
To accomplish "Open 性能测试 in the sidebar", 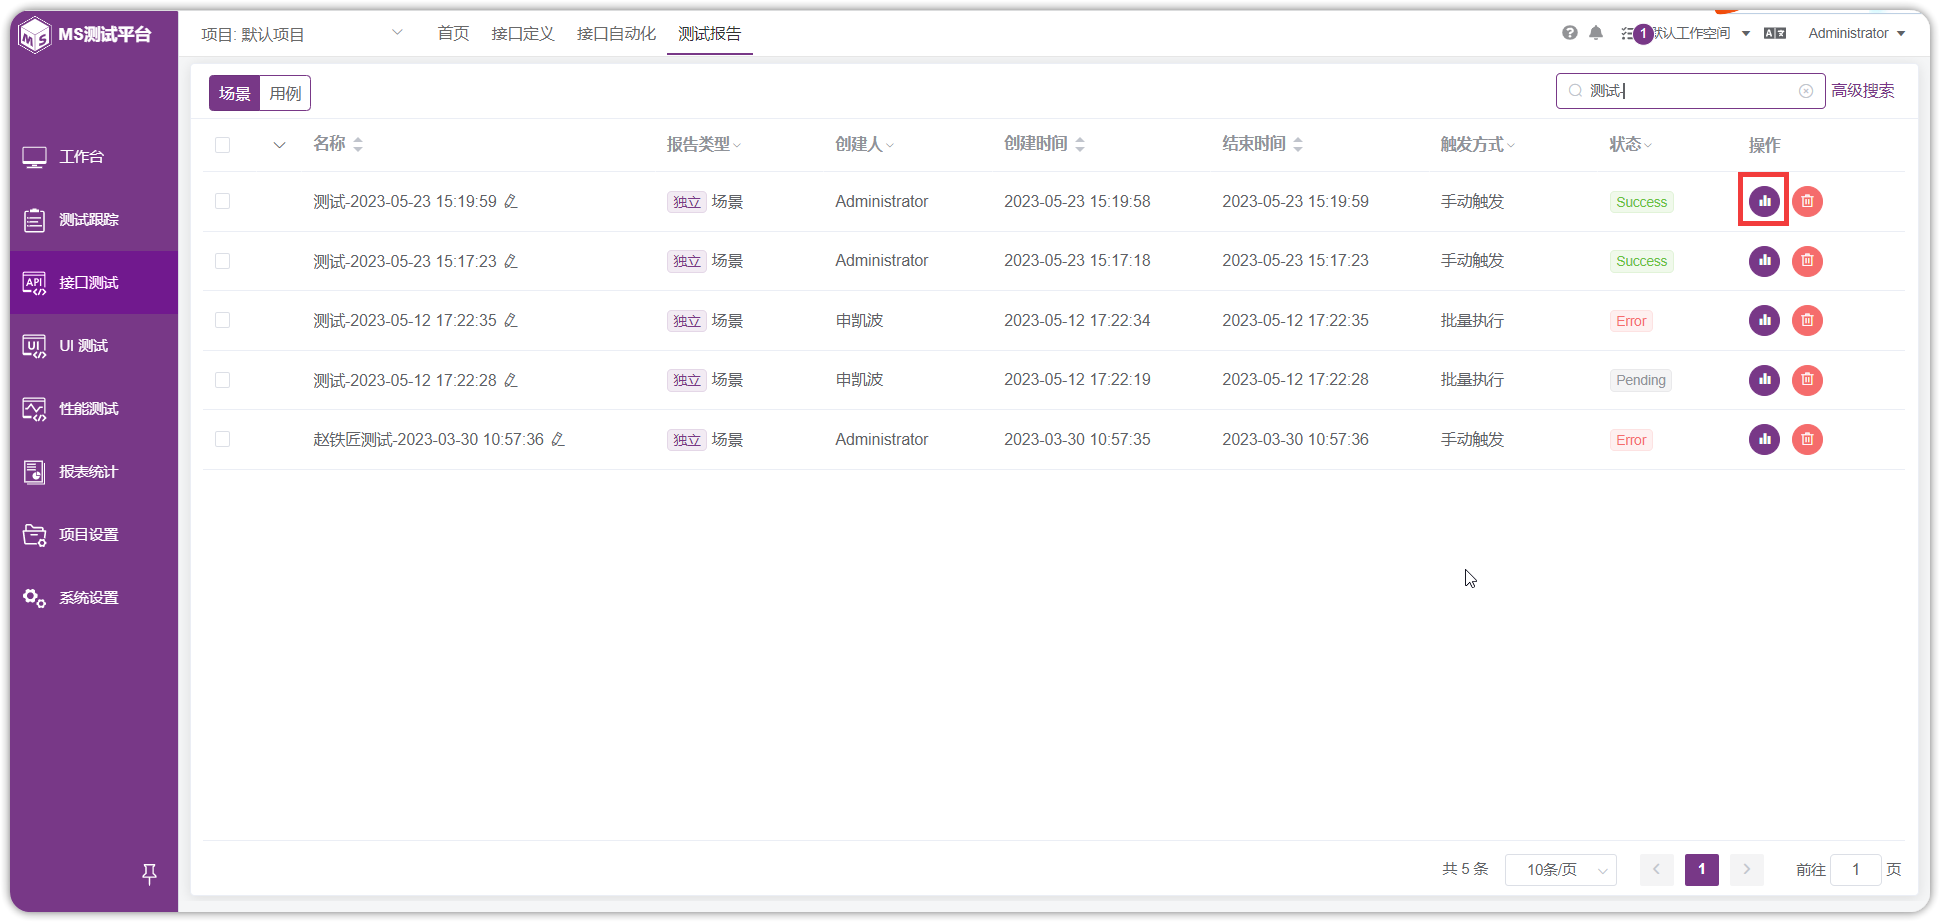I will pos(94,409).
